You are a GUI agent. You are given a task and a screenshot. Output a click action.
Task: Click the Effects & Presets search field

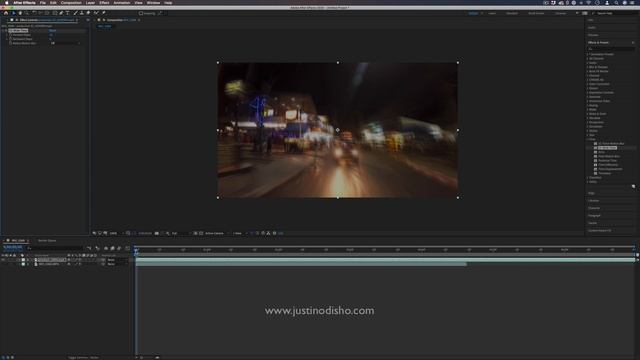pyautogui.click(x=611, y=49)
